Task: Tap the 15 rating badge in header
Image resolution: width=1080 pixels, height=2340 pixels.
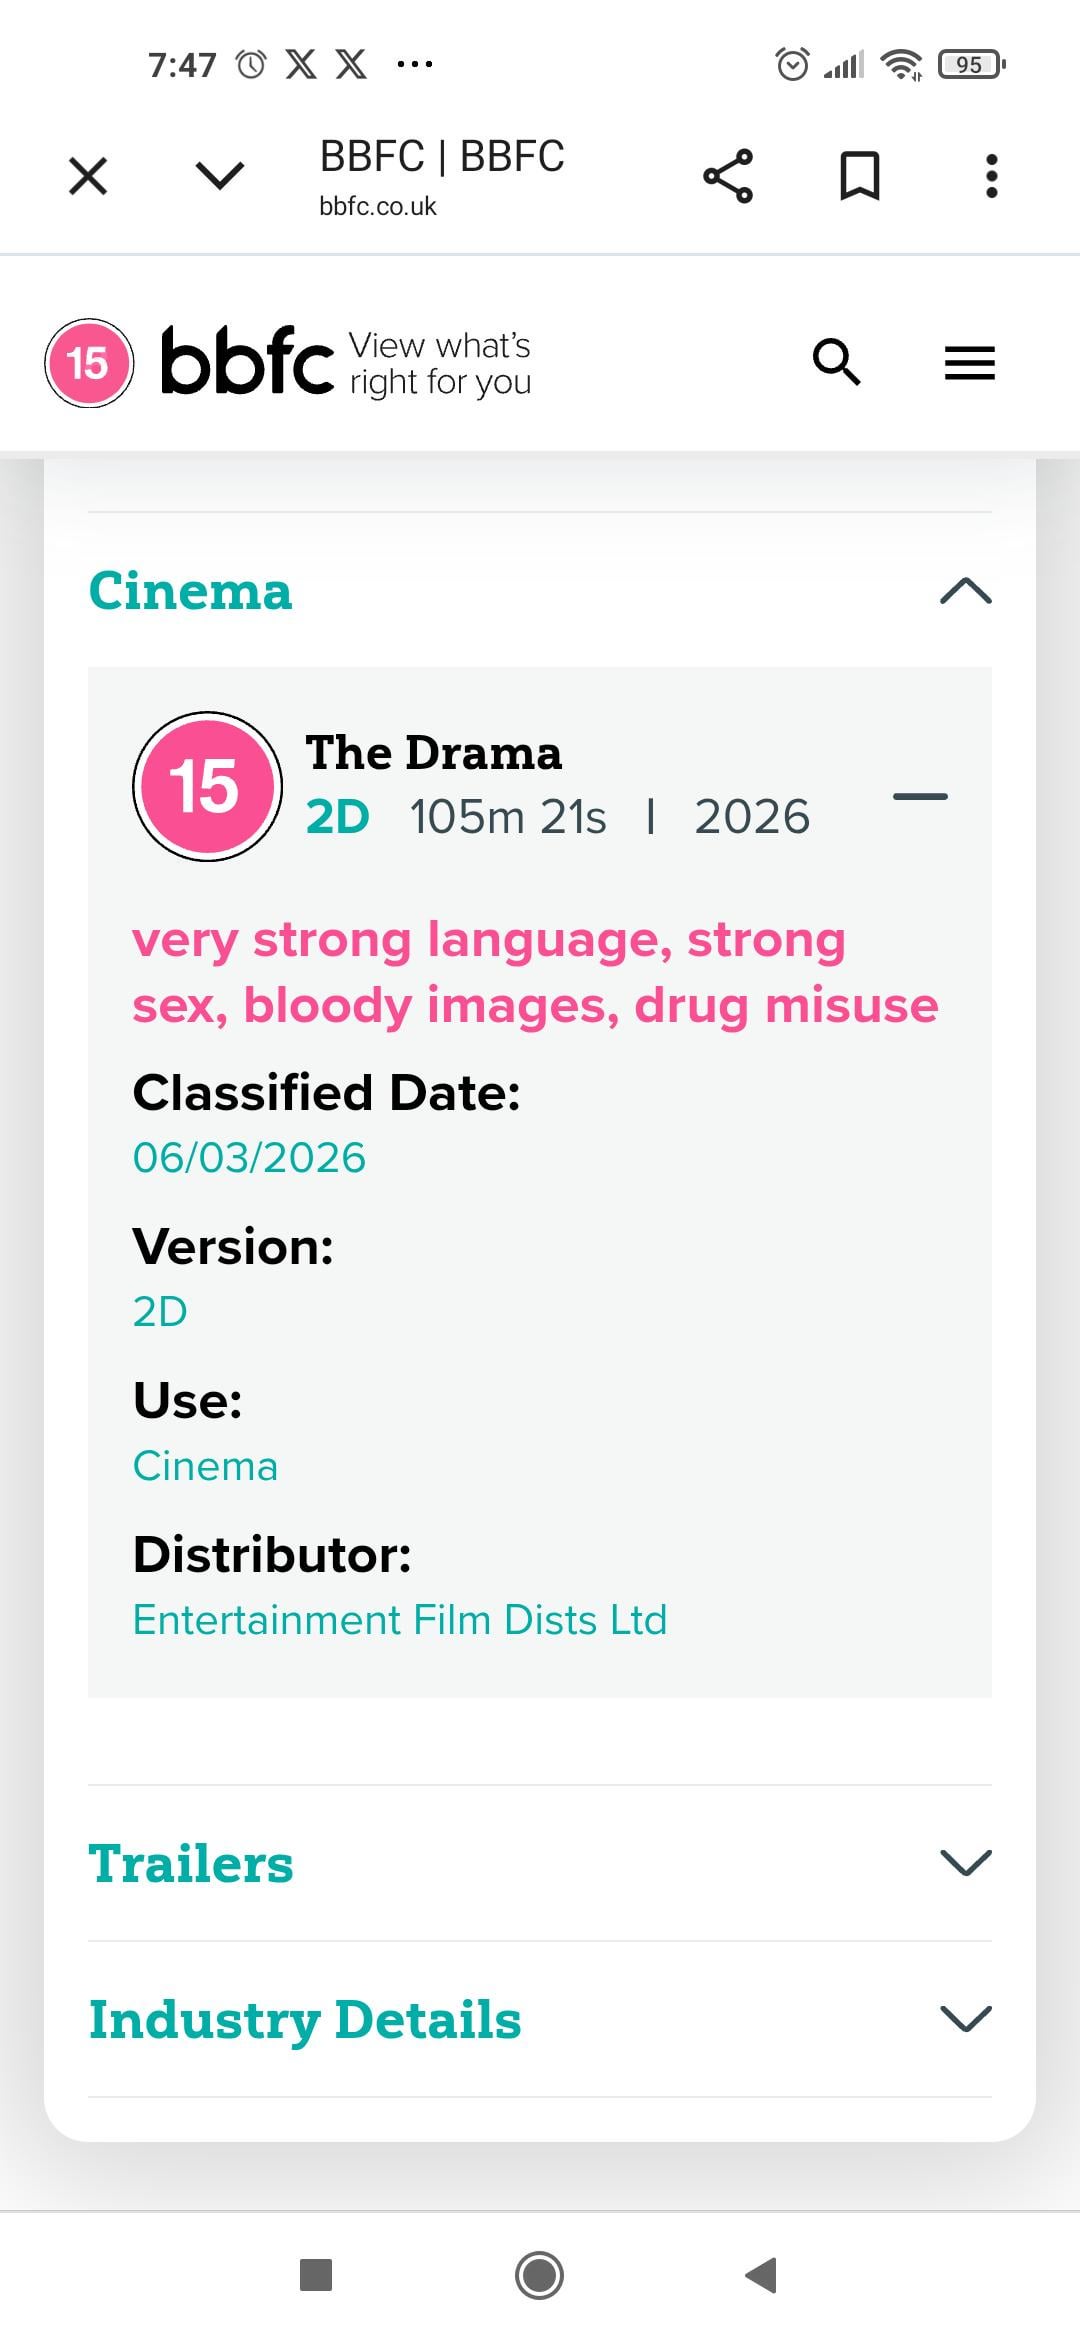Action: (89, 363)
